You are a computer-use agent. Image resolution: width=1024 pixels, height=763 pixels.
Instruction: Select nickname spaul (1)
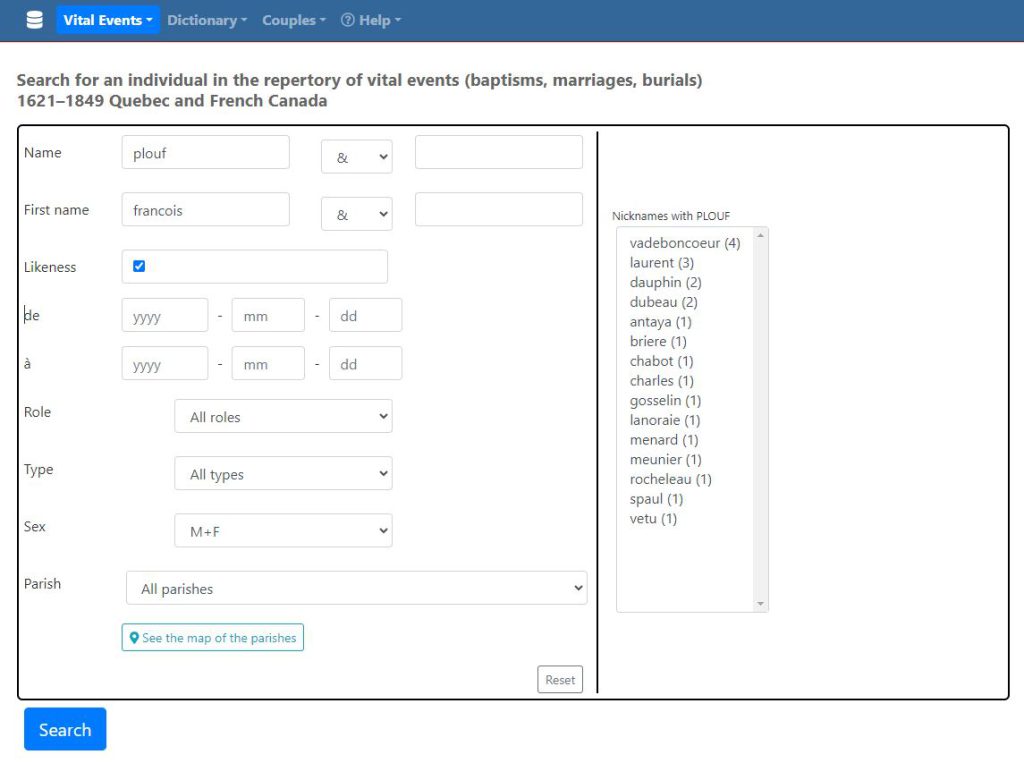tap(656, 498)
